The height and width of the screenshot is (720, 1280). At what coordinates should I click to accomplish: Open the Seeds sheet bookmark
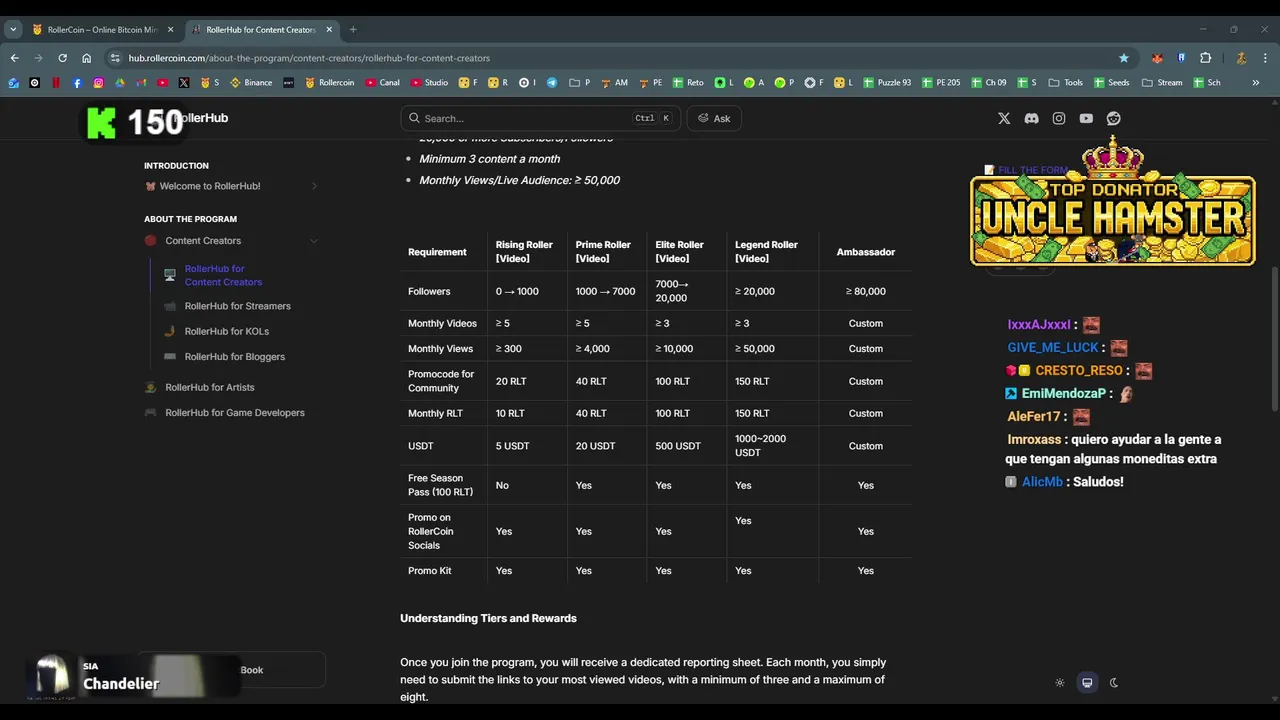[1112, 83]
